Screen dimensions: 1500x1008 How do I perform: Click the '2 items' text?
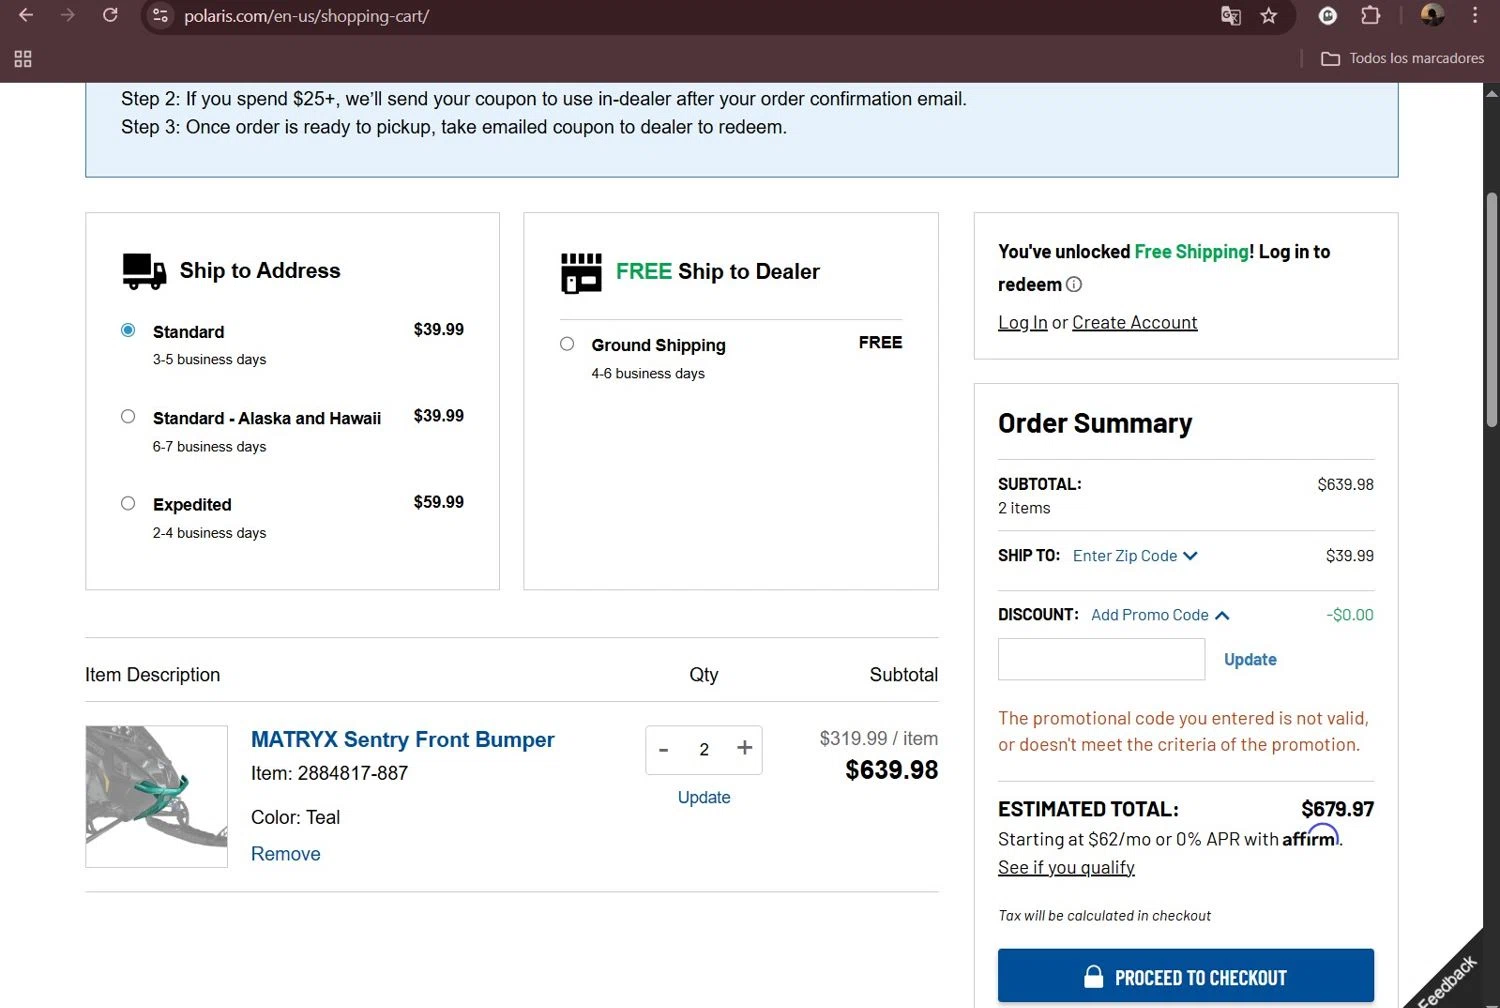1024,508
